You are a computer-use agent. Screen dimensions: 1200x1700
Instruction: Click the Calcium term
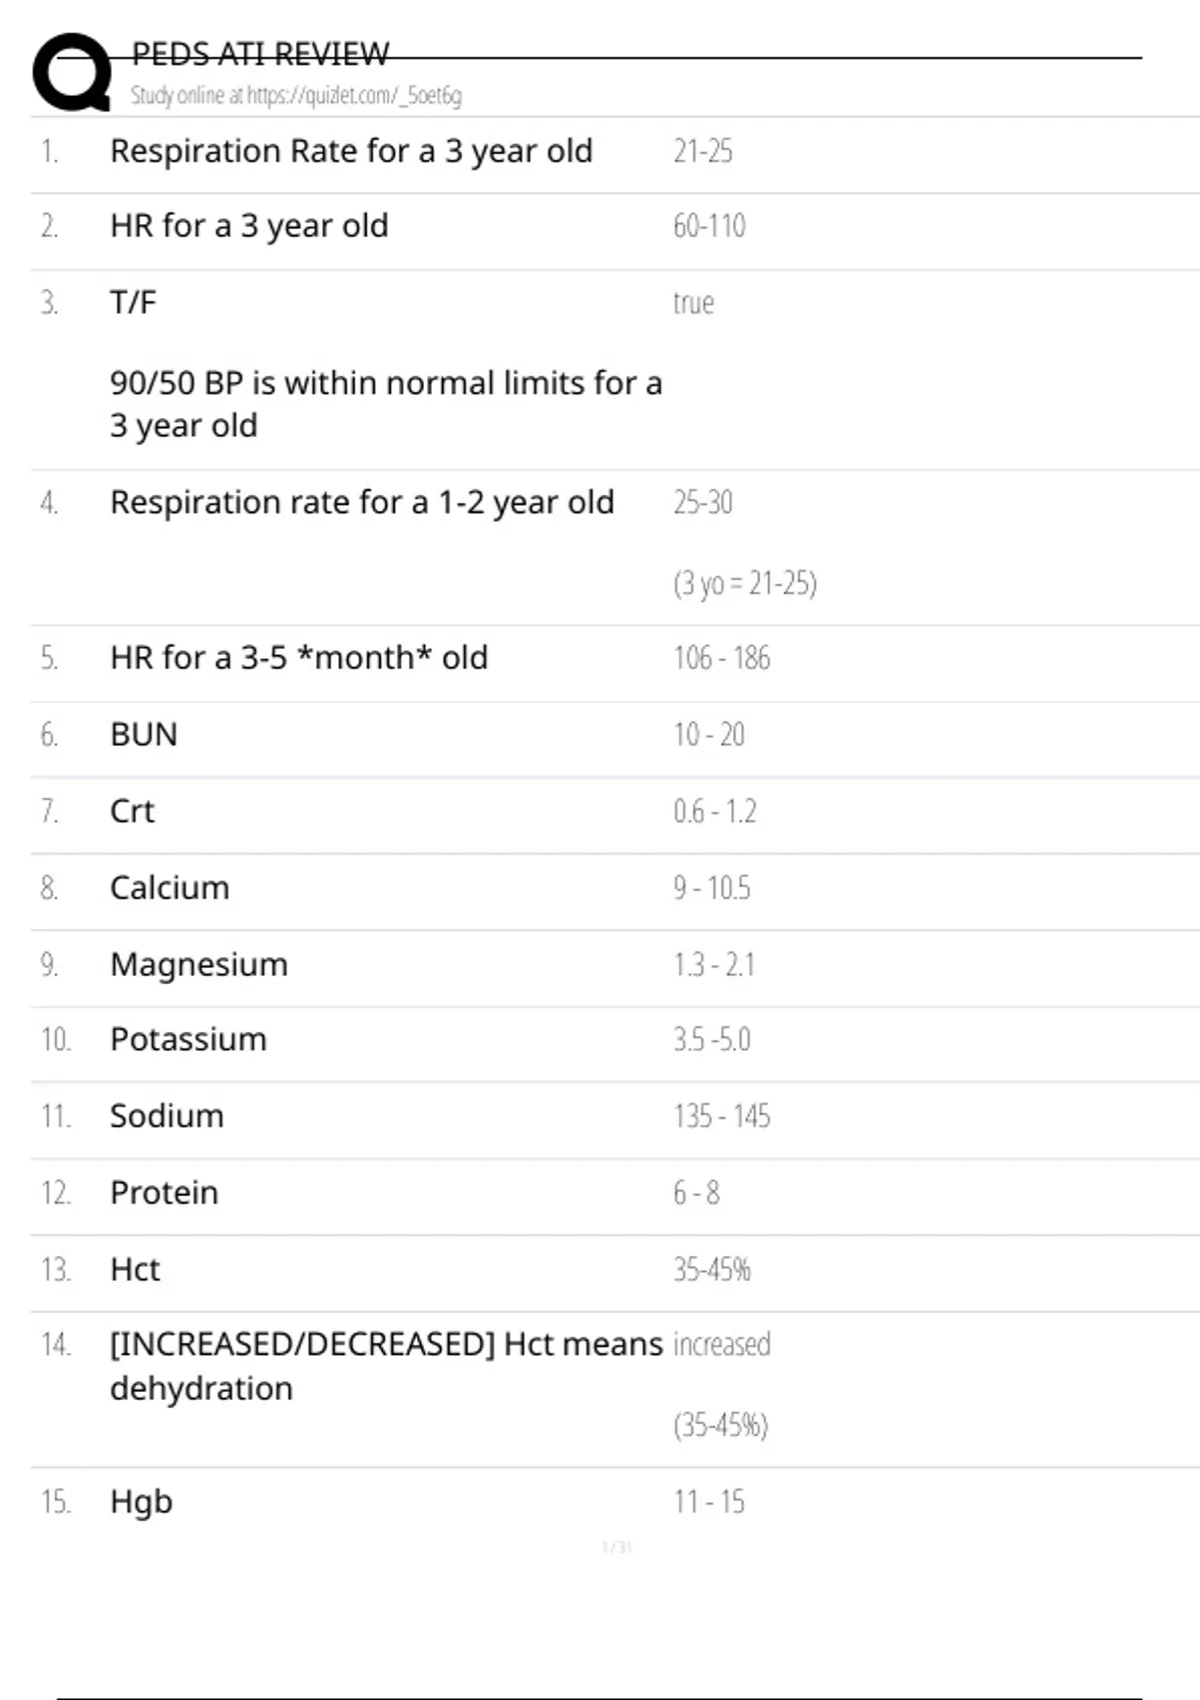pyautogui.click(x=170, y=888)
